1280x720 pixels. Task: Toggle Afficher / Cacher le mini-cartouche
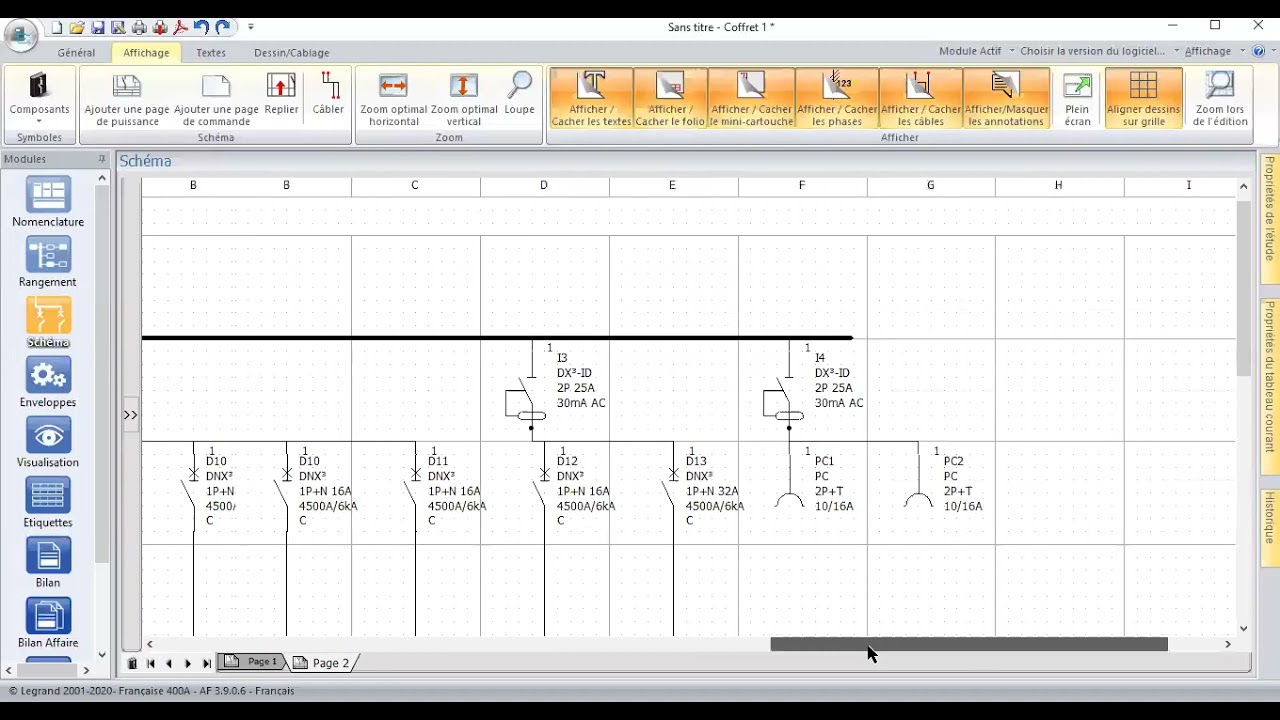(751, 99)
